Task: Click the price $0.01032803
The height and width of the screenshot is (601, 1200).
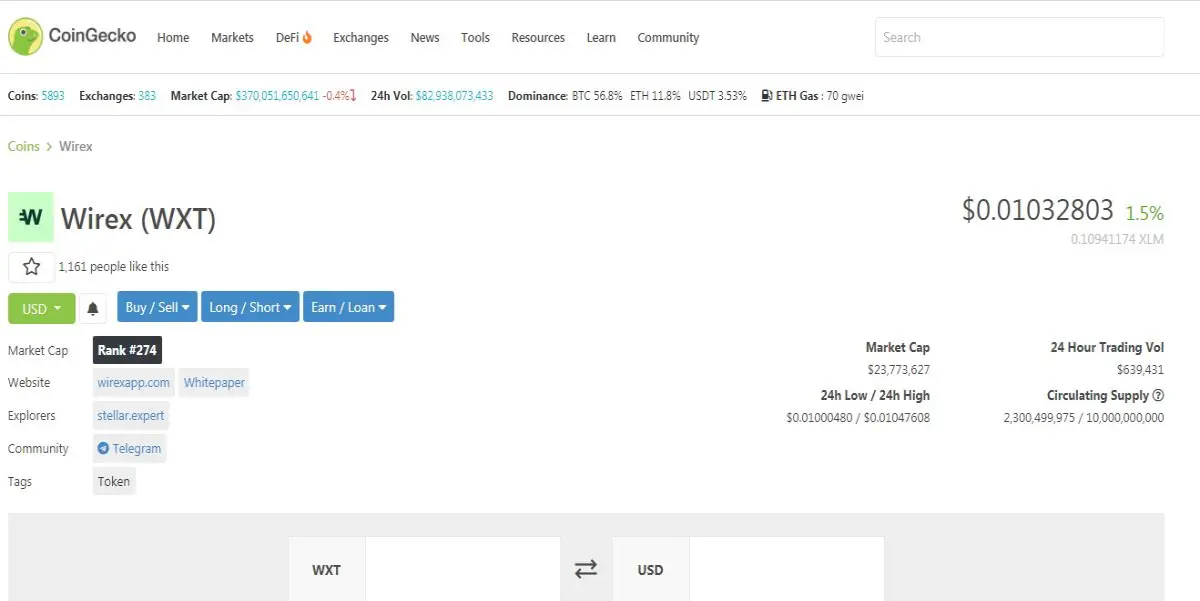Action: [x=1037, y=210]
